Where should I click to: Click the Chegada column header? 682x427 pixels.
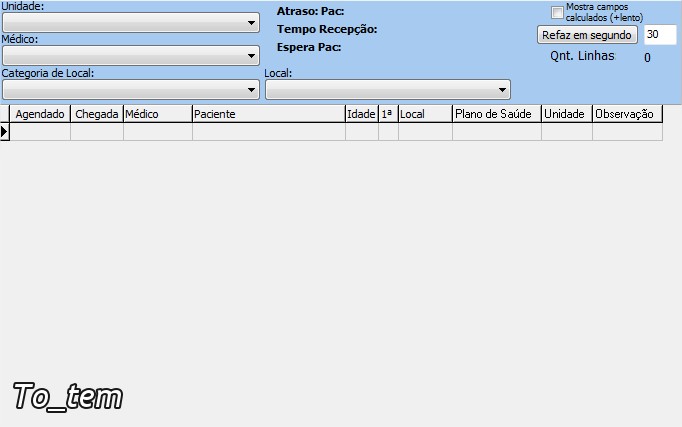97,114
